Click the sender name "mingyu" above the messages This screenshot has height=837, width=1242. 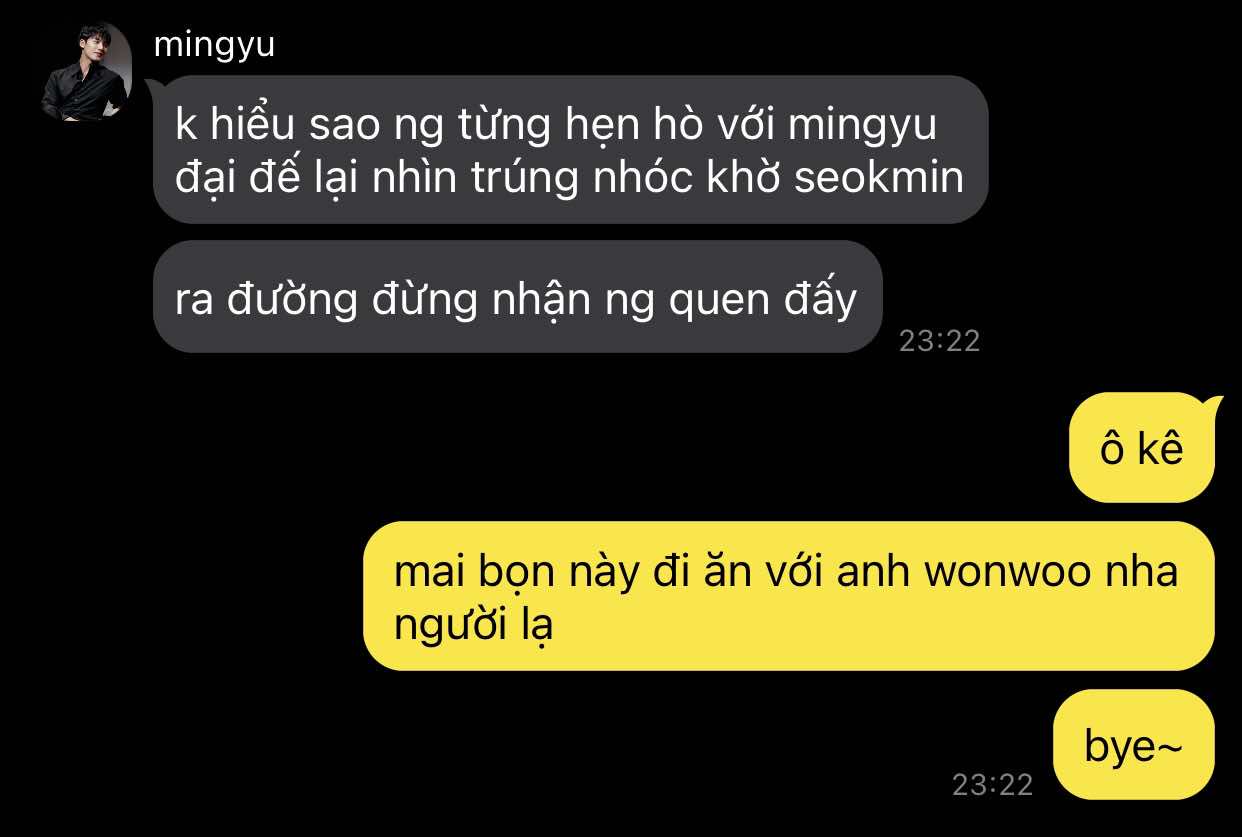(x=214, y=45)
